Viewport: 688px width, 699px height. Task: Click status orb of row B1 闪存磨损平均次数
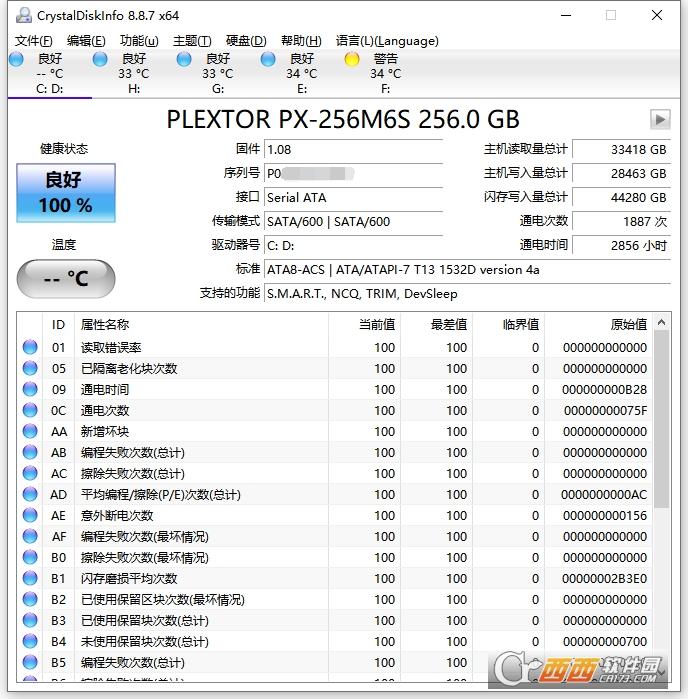[30, 578]
